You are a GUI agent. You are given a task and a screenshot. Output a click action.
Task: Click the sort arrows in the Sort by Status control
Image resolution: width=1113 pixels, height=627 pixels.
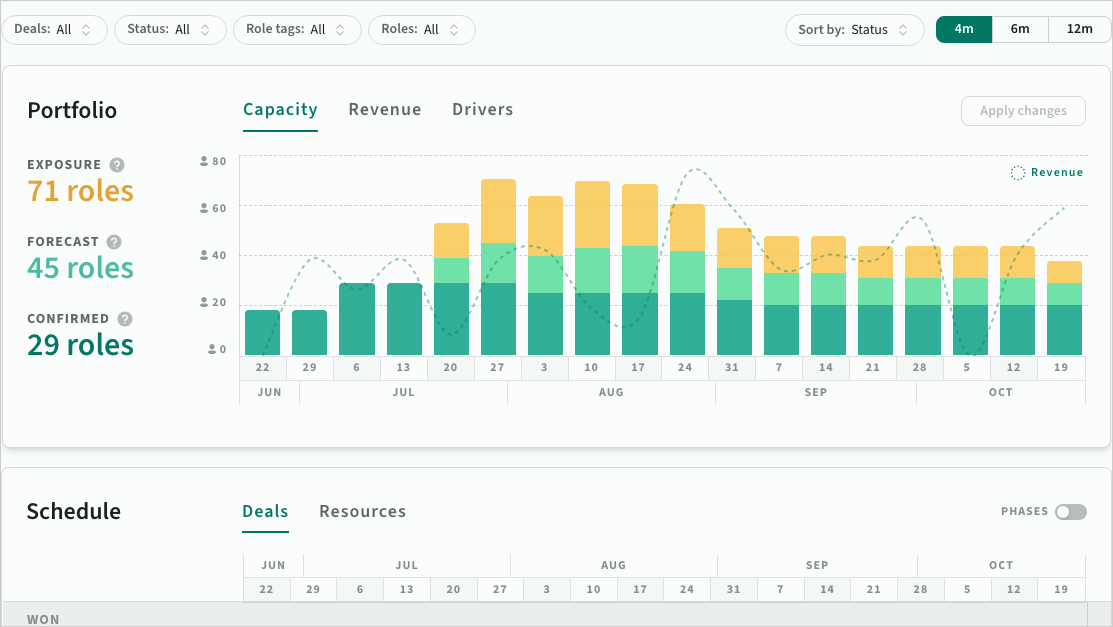(903, 30)
